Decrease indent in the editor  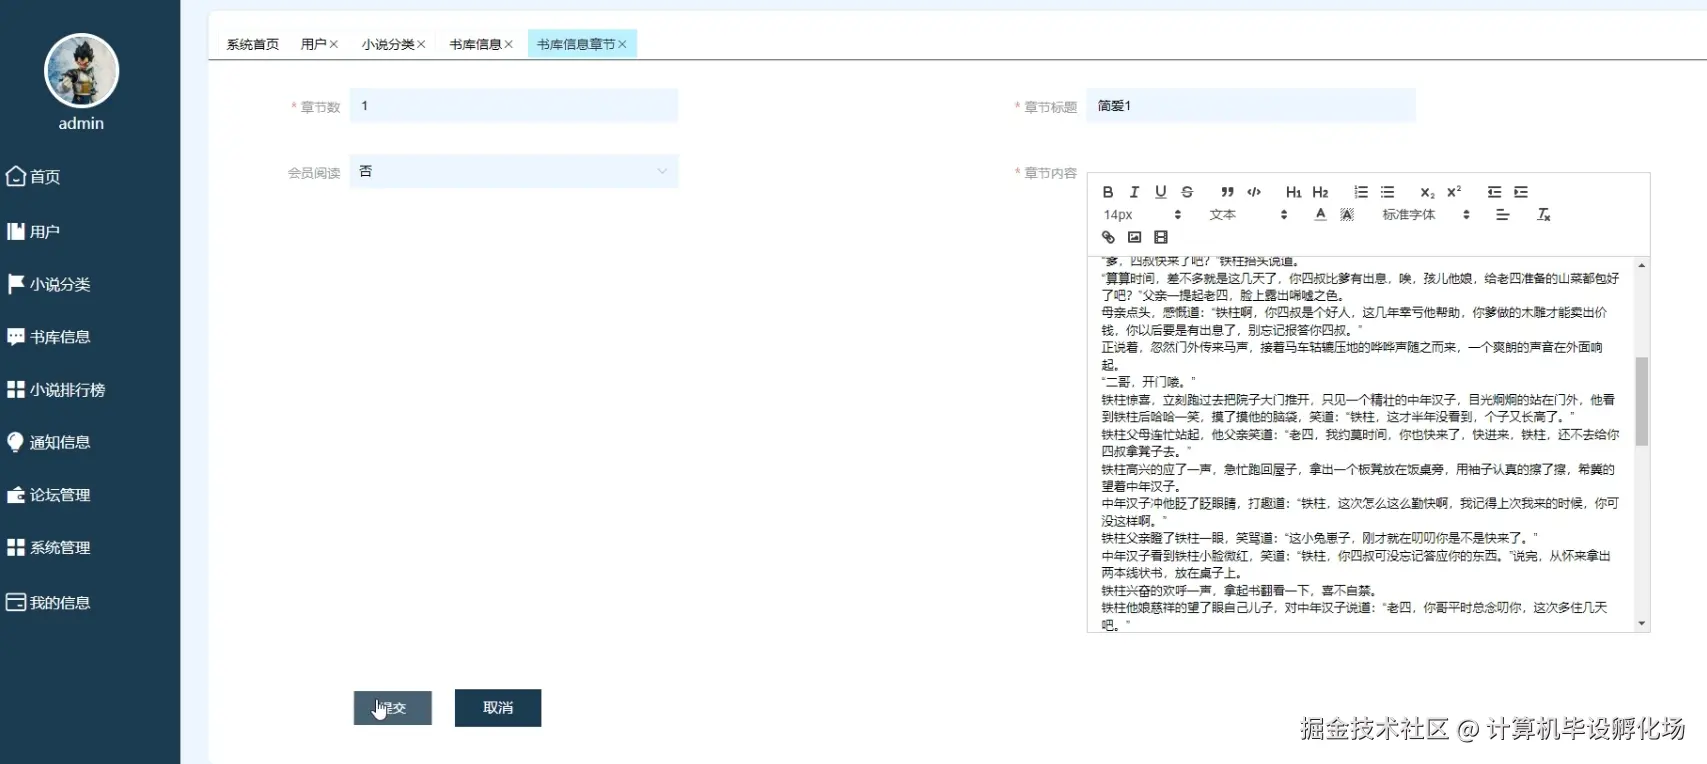tap(1494, 192)
